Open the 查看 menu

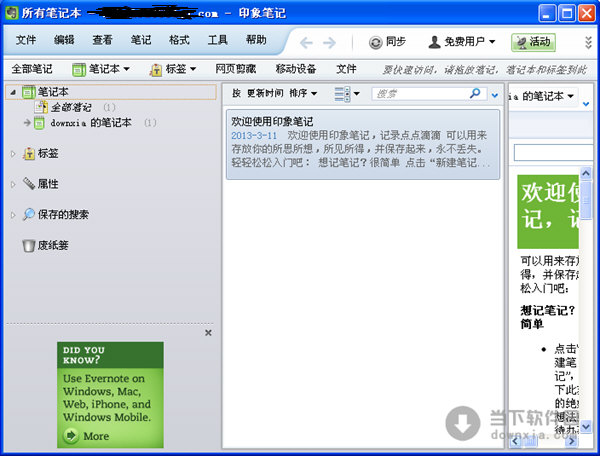tap(102, 40)
